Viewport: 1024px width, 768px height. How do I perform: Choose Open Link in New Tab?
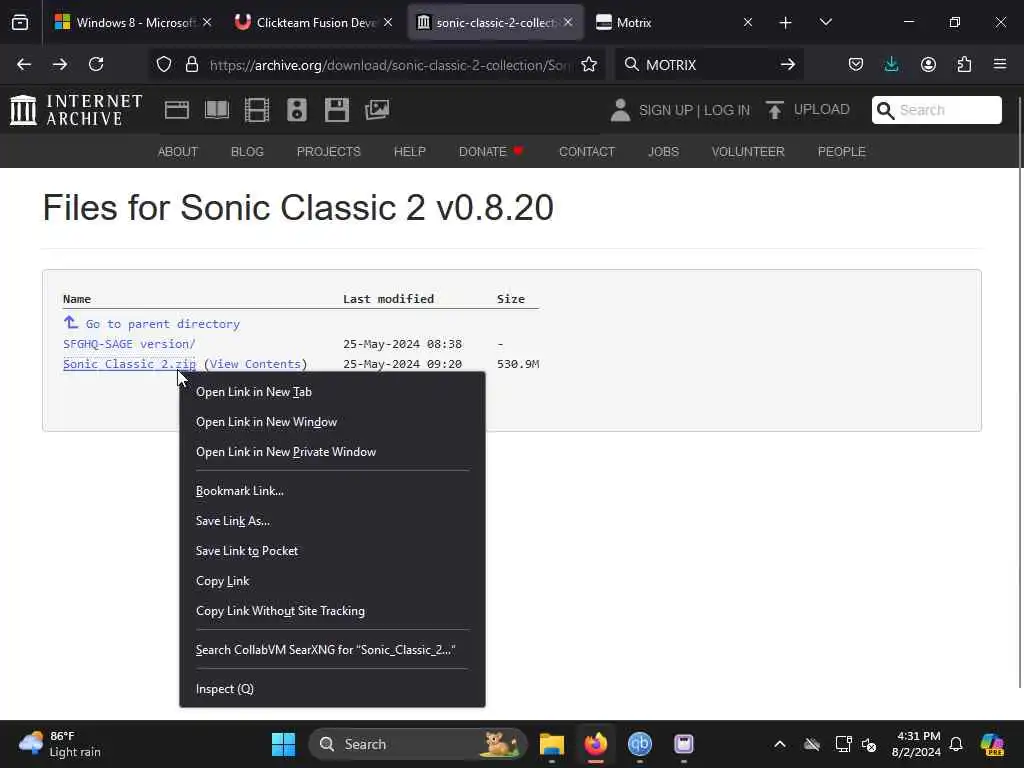click(x=332, y=392)
